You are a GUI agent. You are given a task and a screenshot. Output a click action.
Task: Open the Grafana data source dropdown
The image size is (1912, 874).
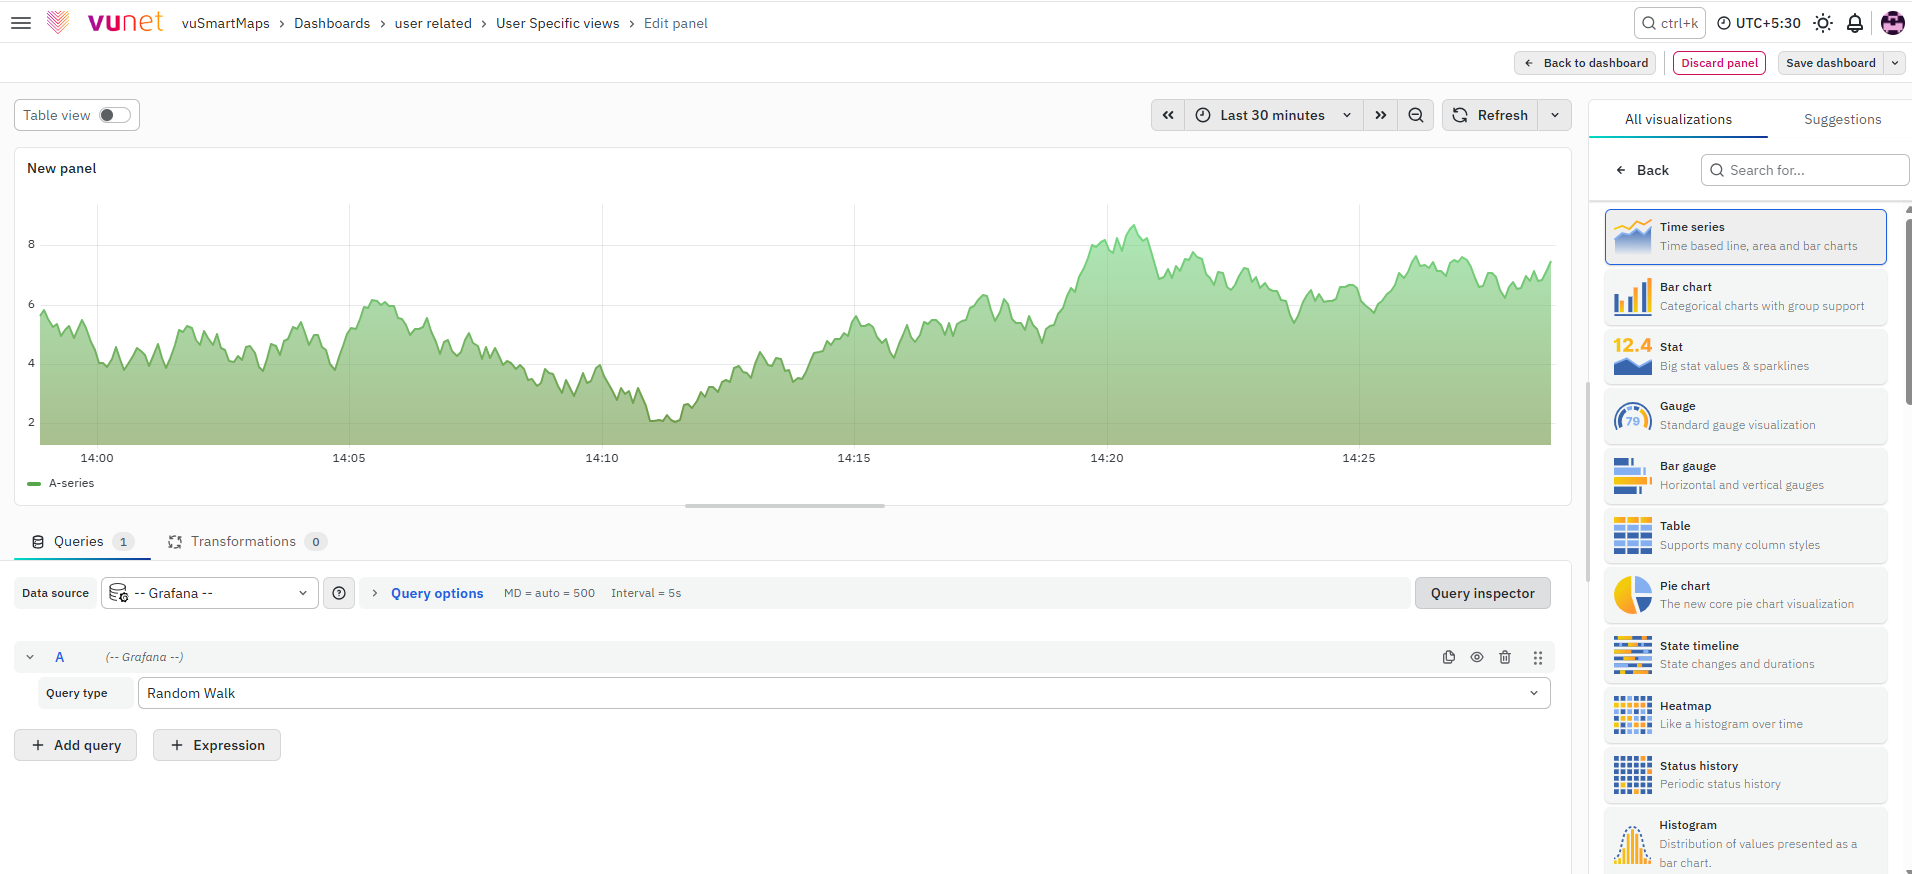(x=210, y=593)
